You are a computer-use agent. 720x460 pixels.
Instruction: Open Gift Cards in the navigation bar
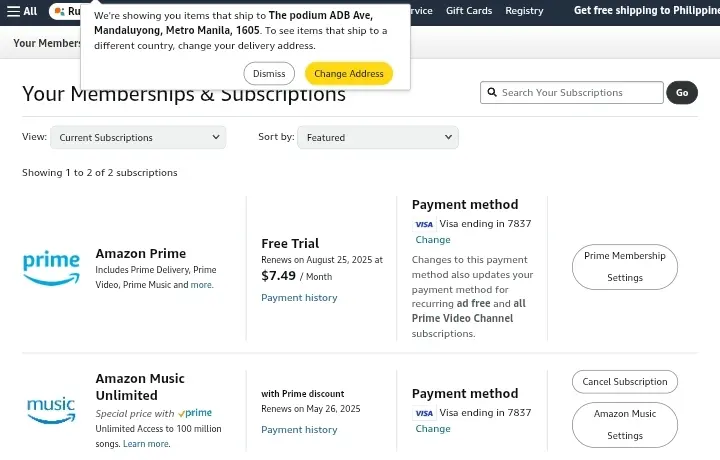coord(469,11)
